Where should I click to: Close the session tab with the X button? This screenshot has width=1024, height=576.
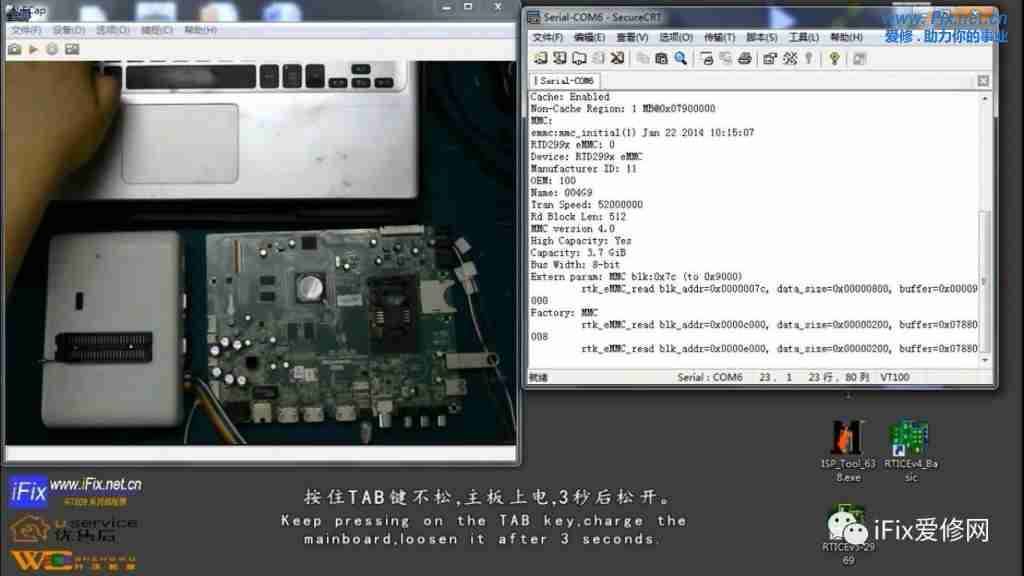983,81
